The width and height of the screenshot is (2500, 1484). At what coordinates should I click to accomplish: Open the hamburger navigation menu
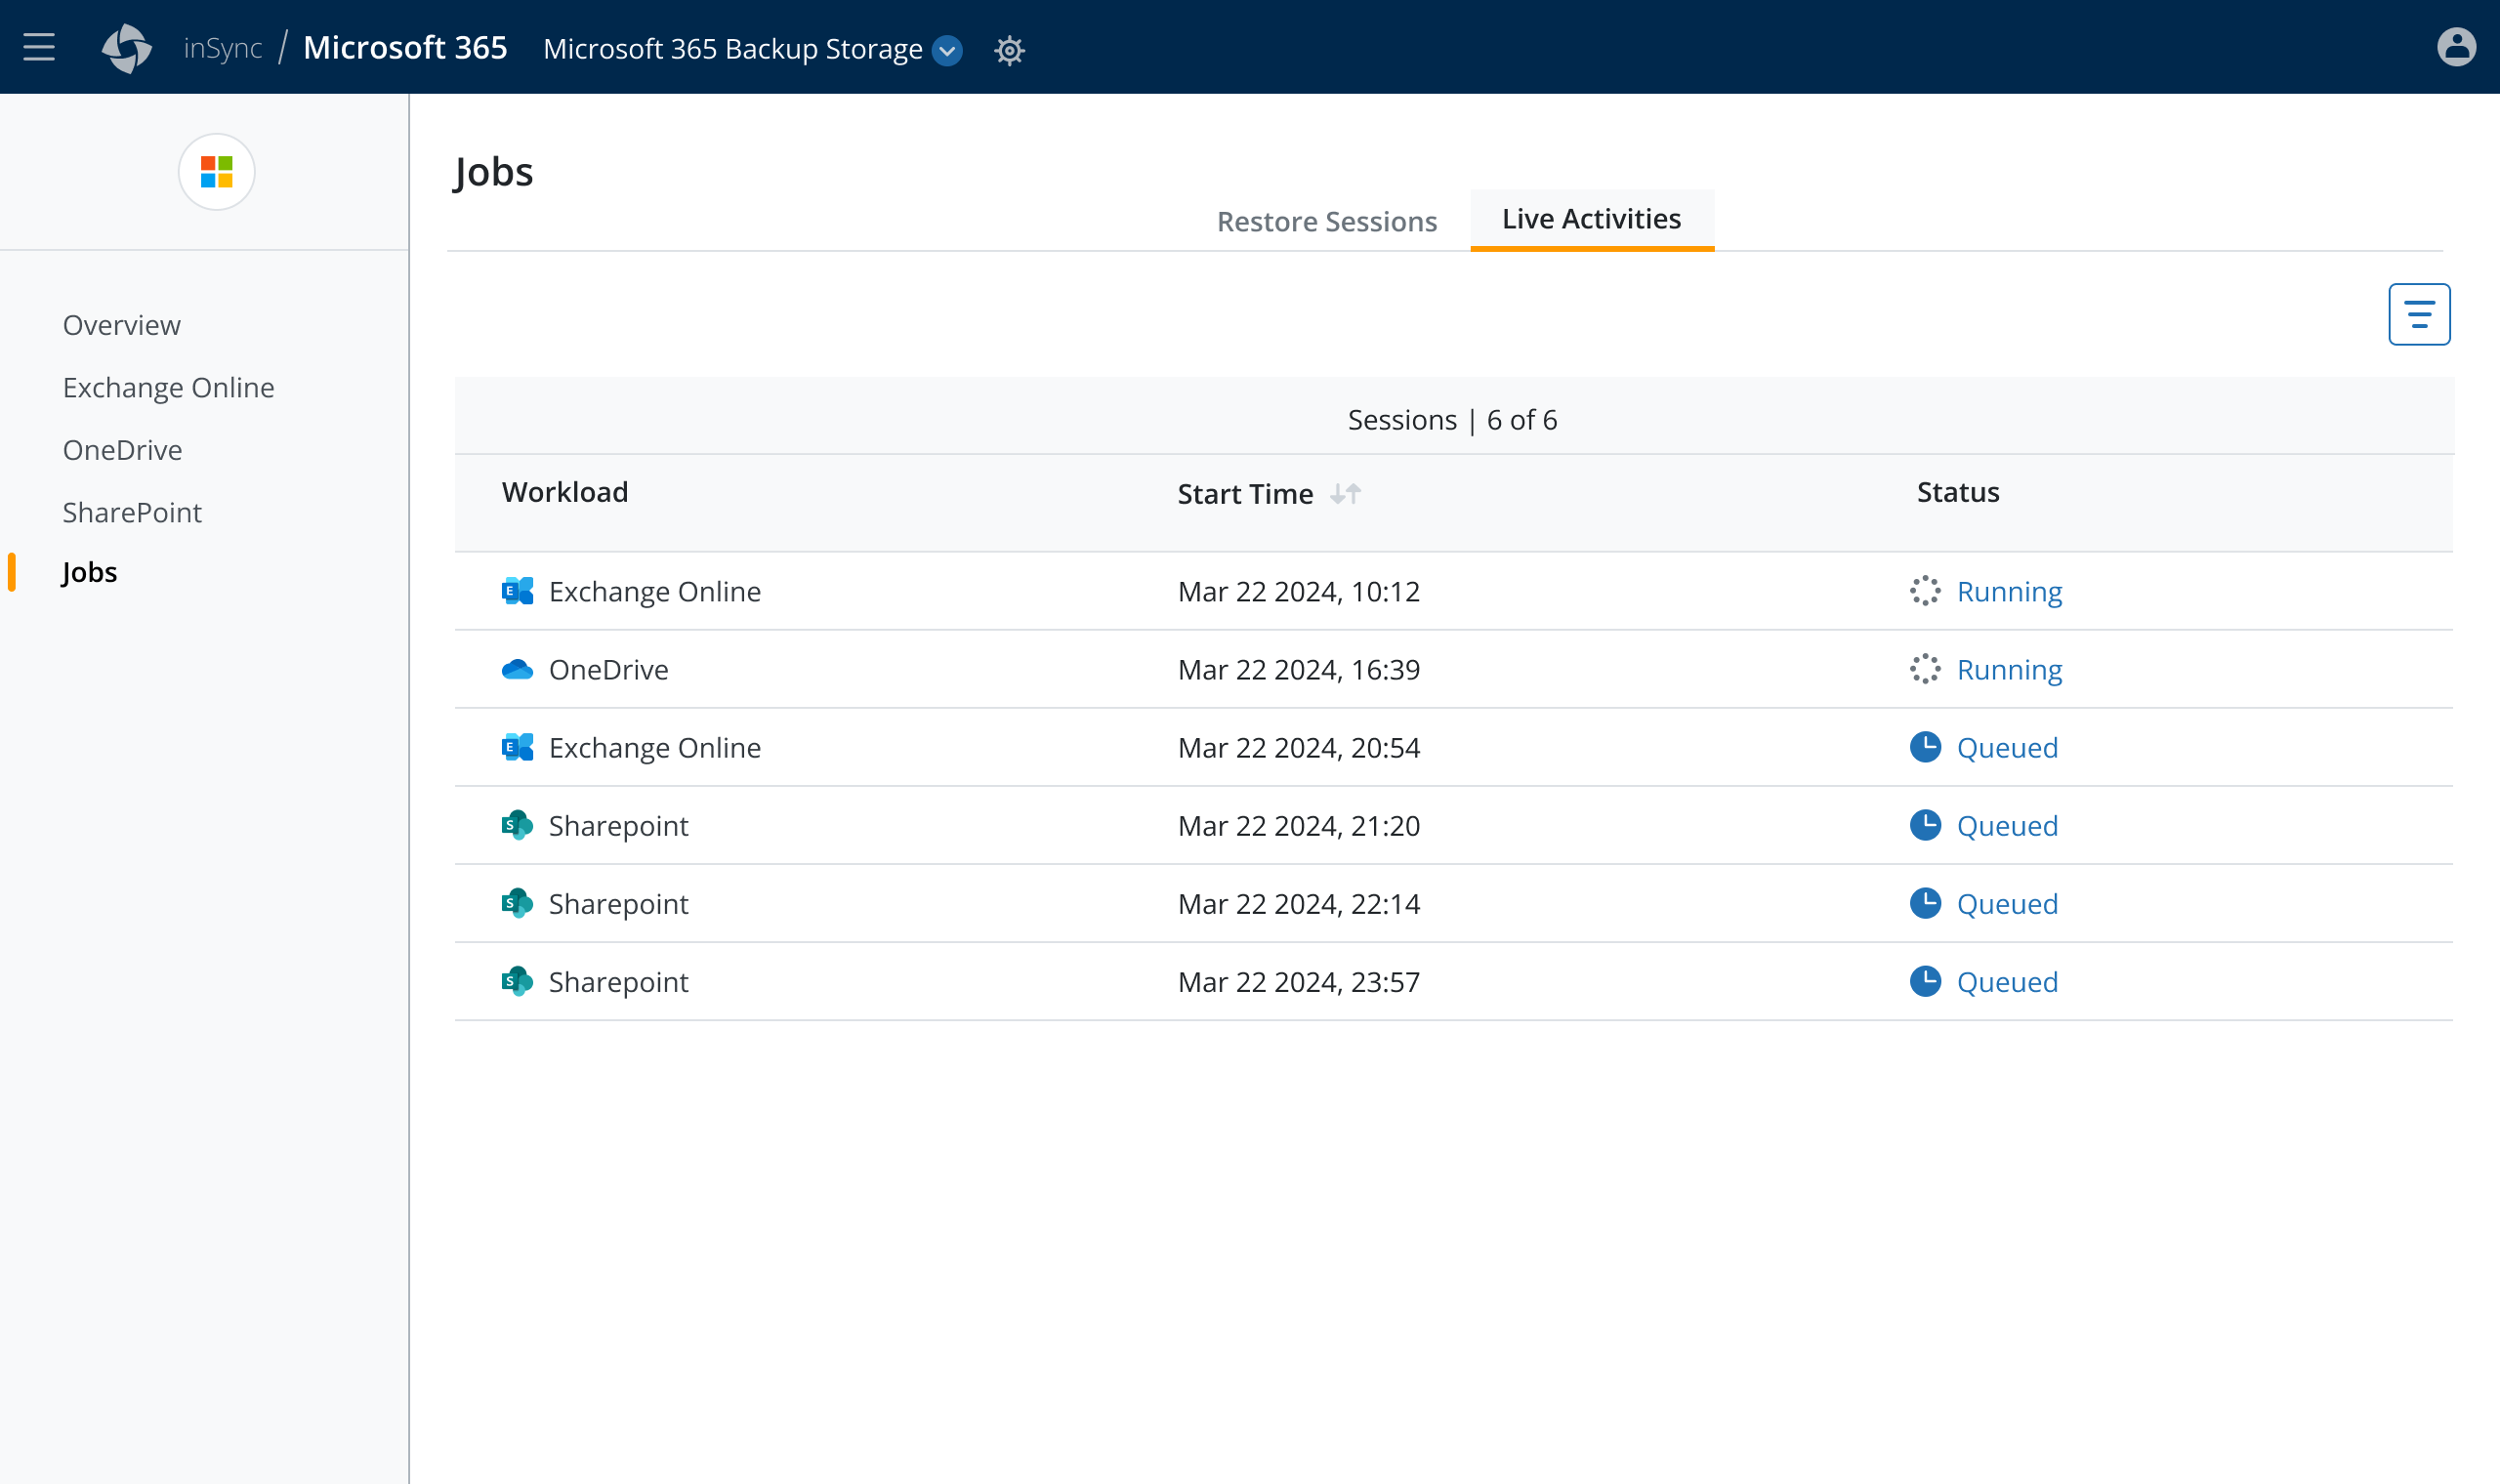click(x=39, y=47)
